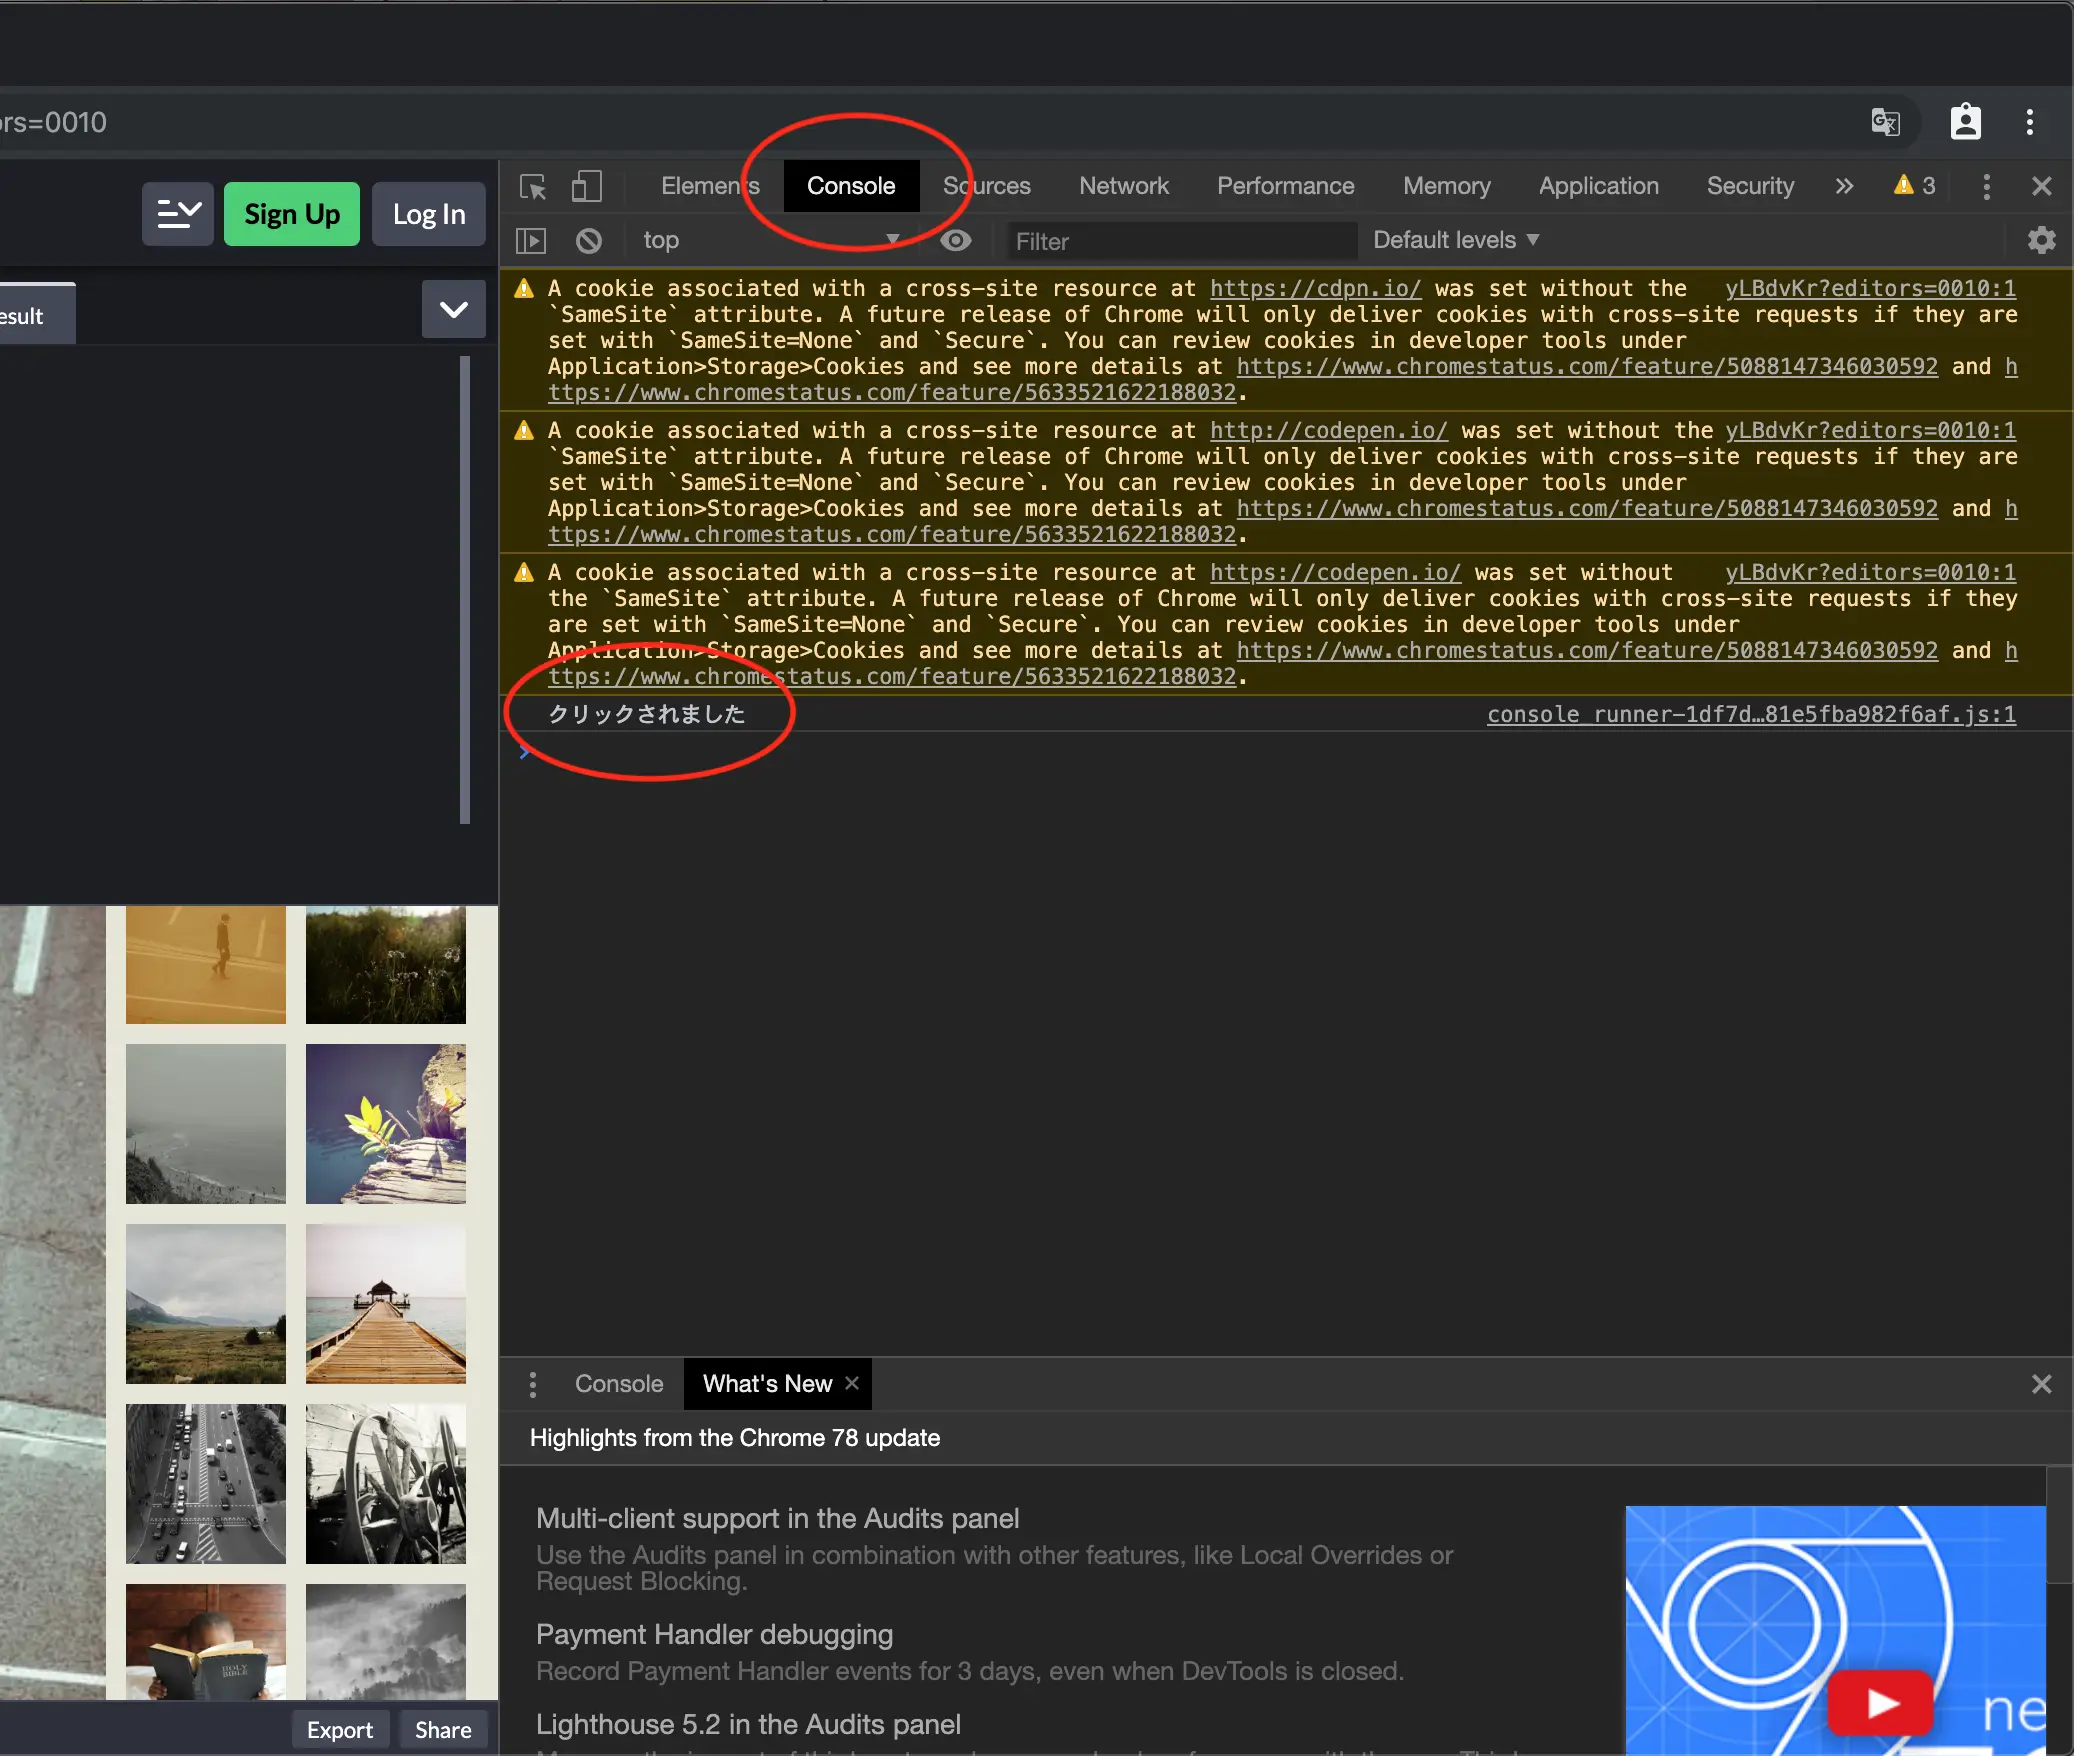This screenshot has height=1756, width=2074.
Task: Click the warnings count indicator
Action: pyautogui.click(x=1915, y=186)
